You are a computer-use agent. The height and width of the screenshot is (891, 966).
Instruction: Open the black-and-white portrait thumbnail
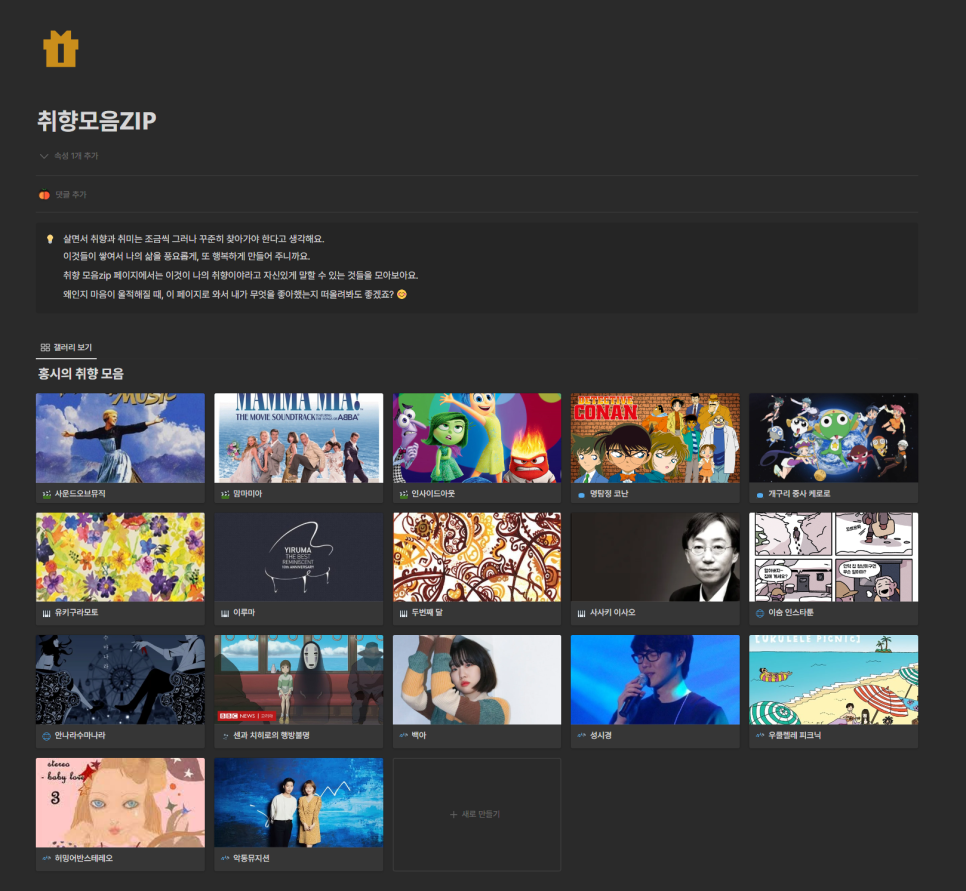pos(656,557)
